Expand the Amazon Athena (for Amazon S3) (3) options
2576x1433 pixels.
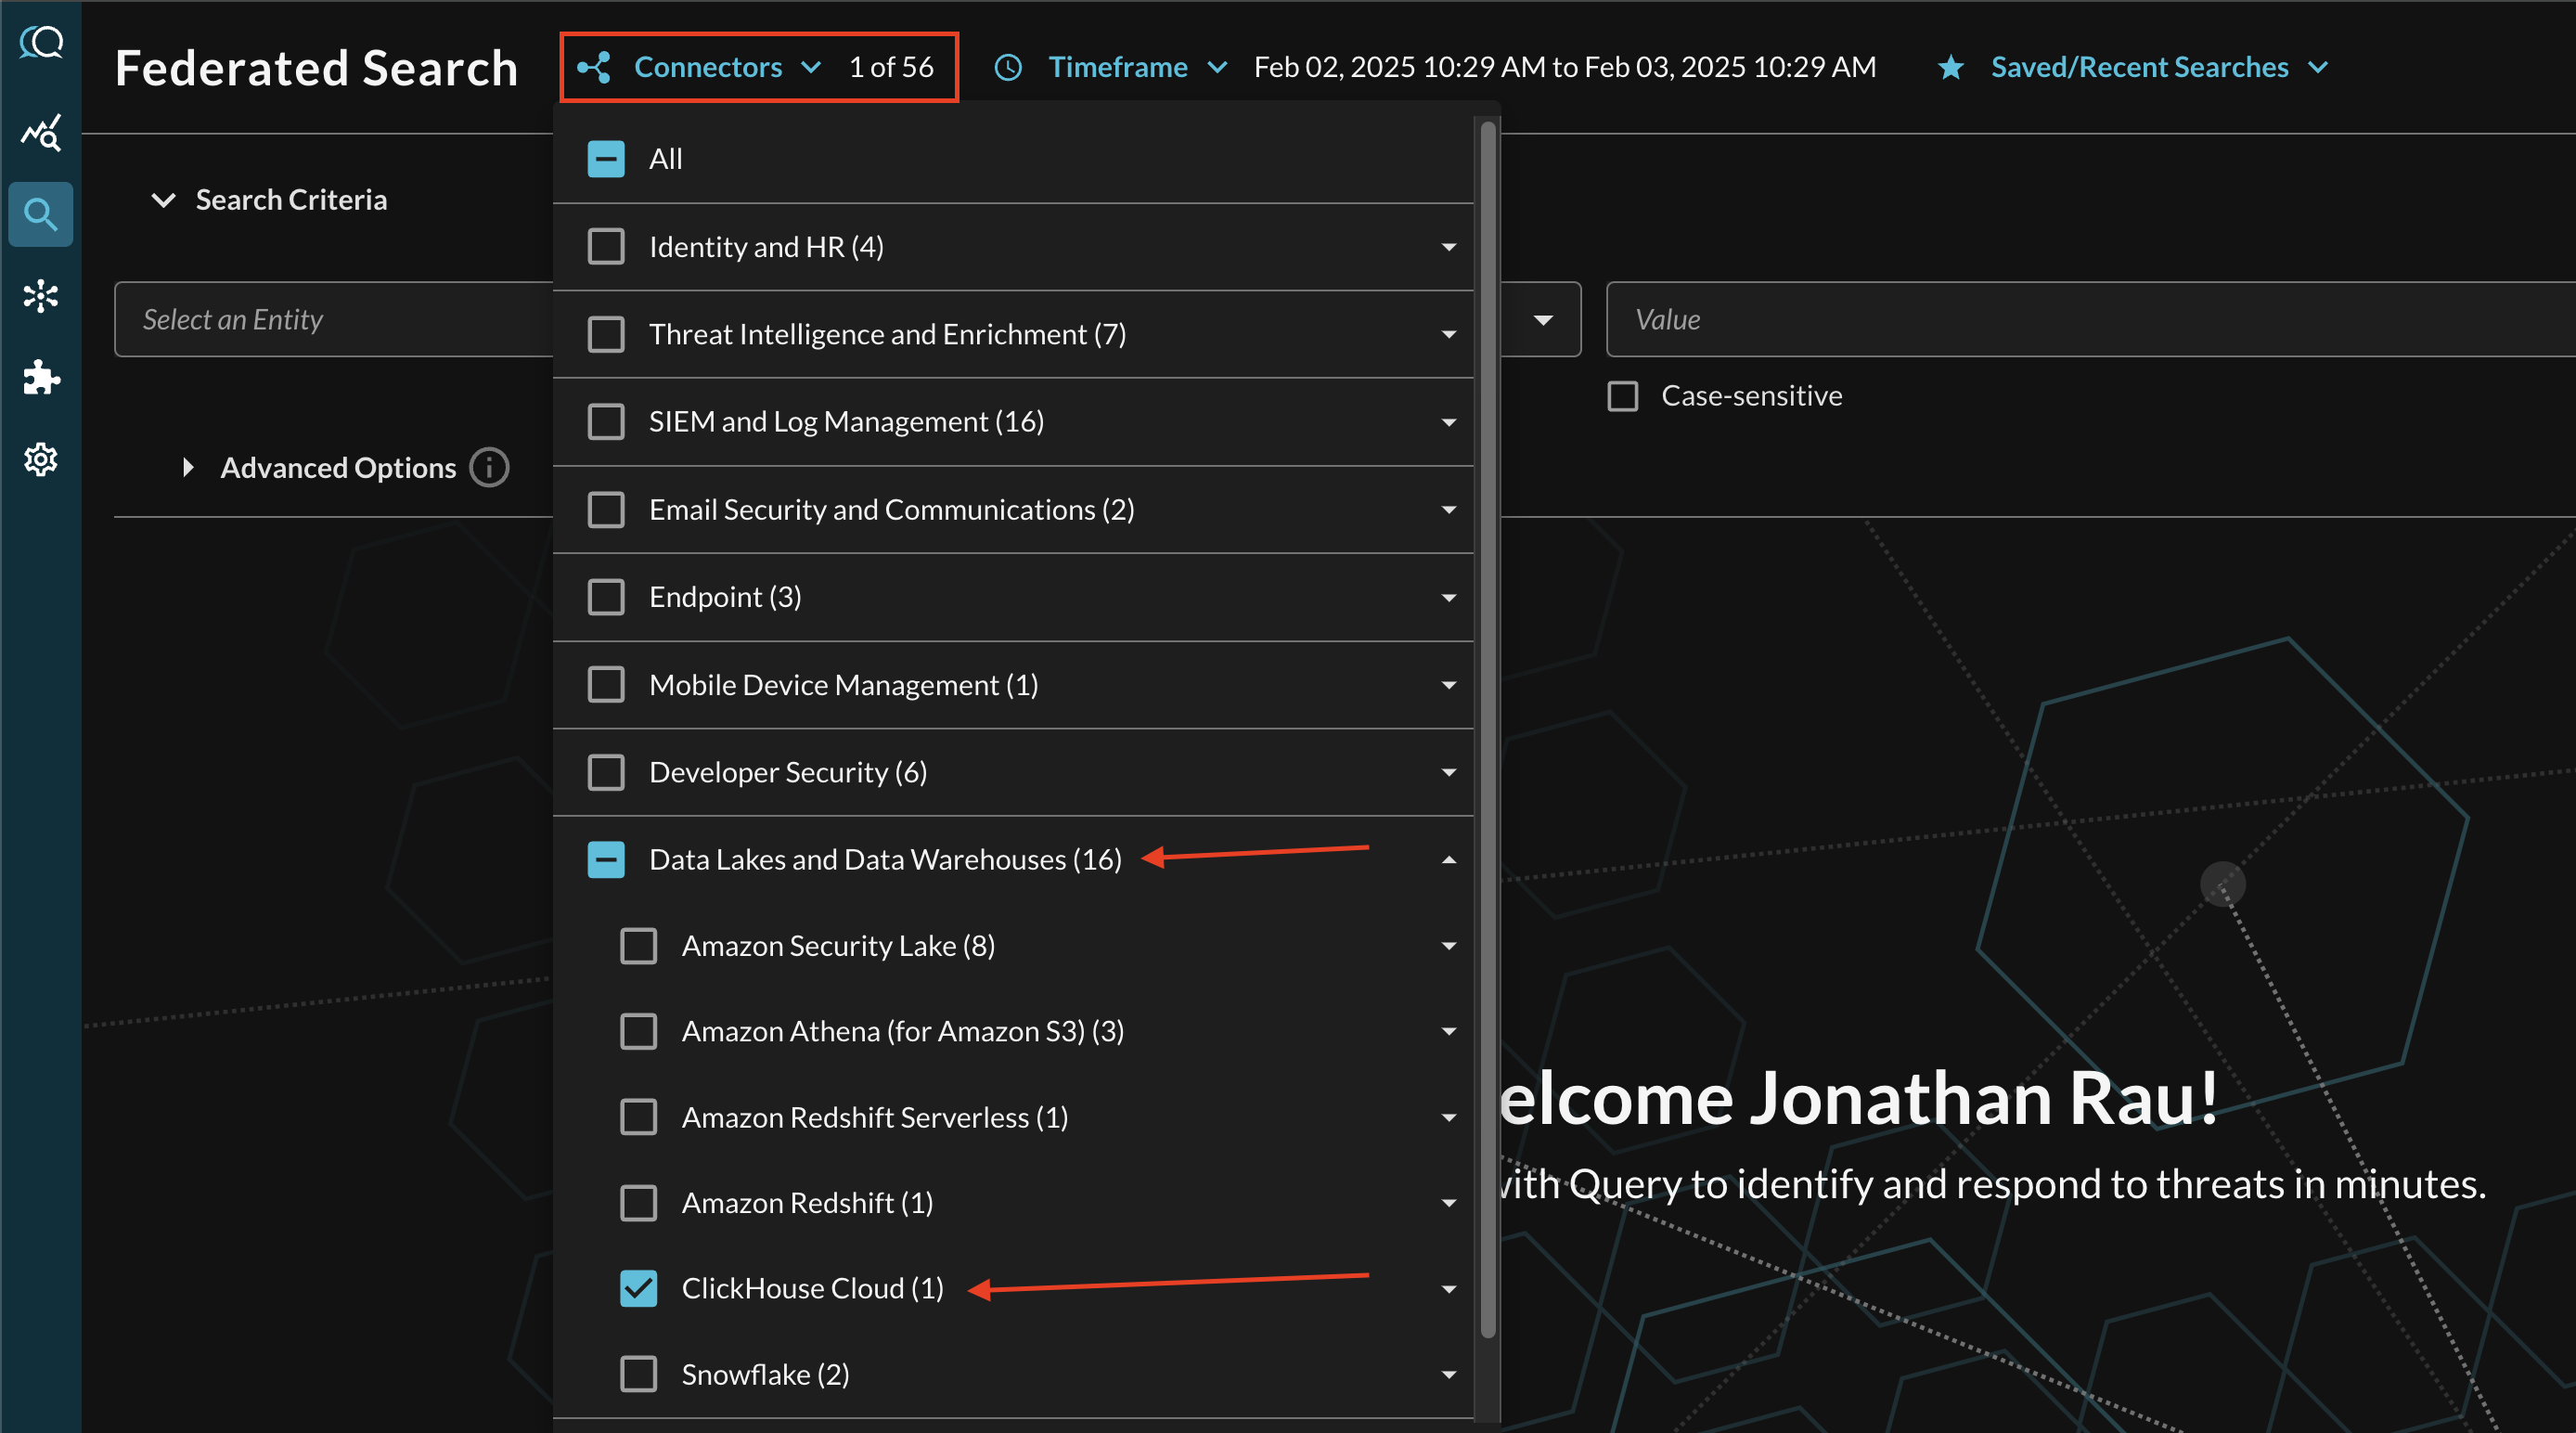coord(1449,1030)
